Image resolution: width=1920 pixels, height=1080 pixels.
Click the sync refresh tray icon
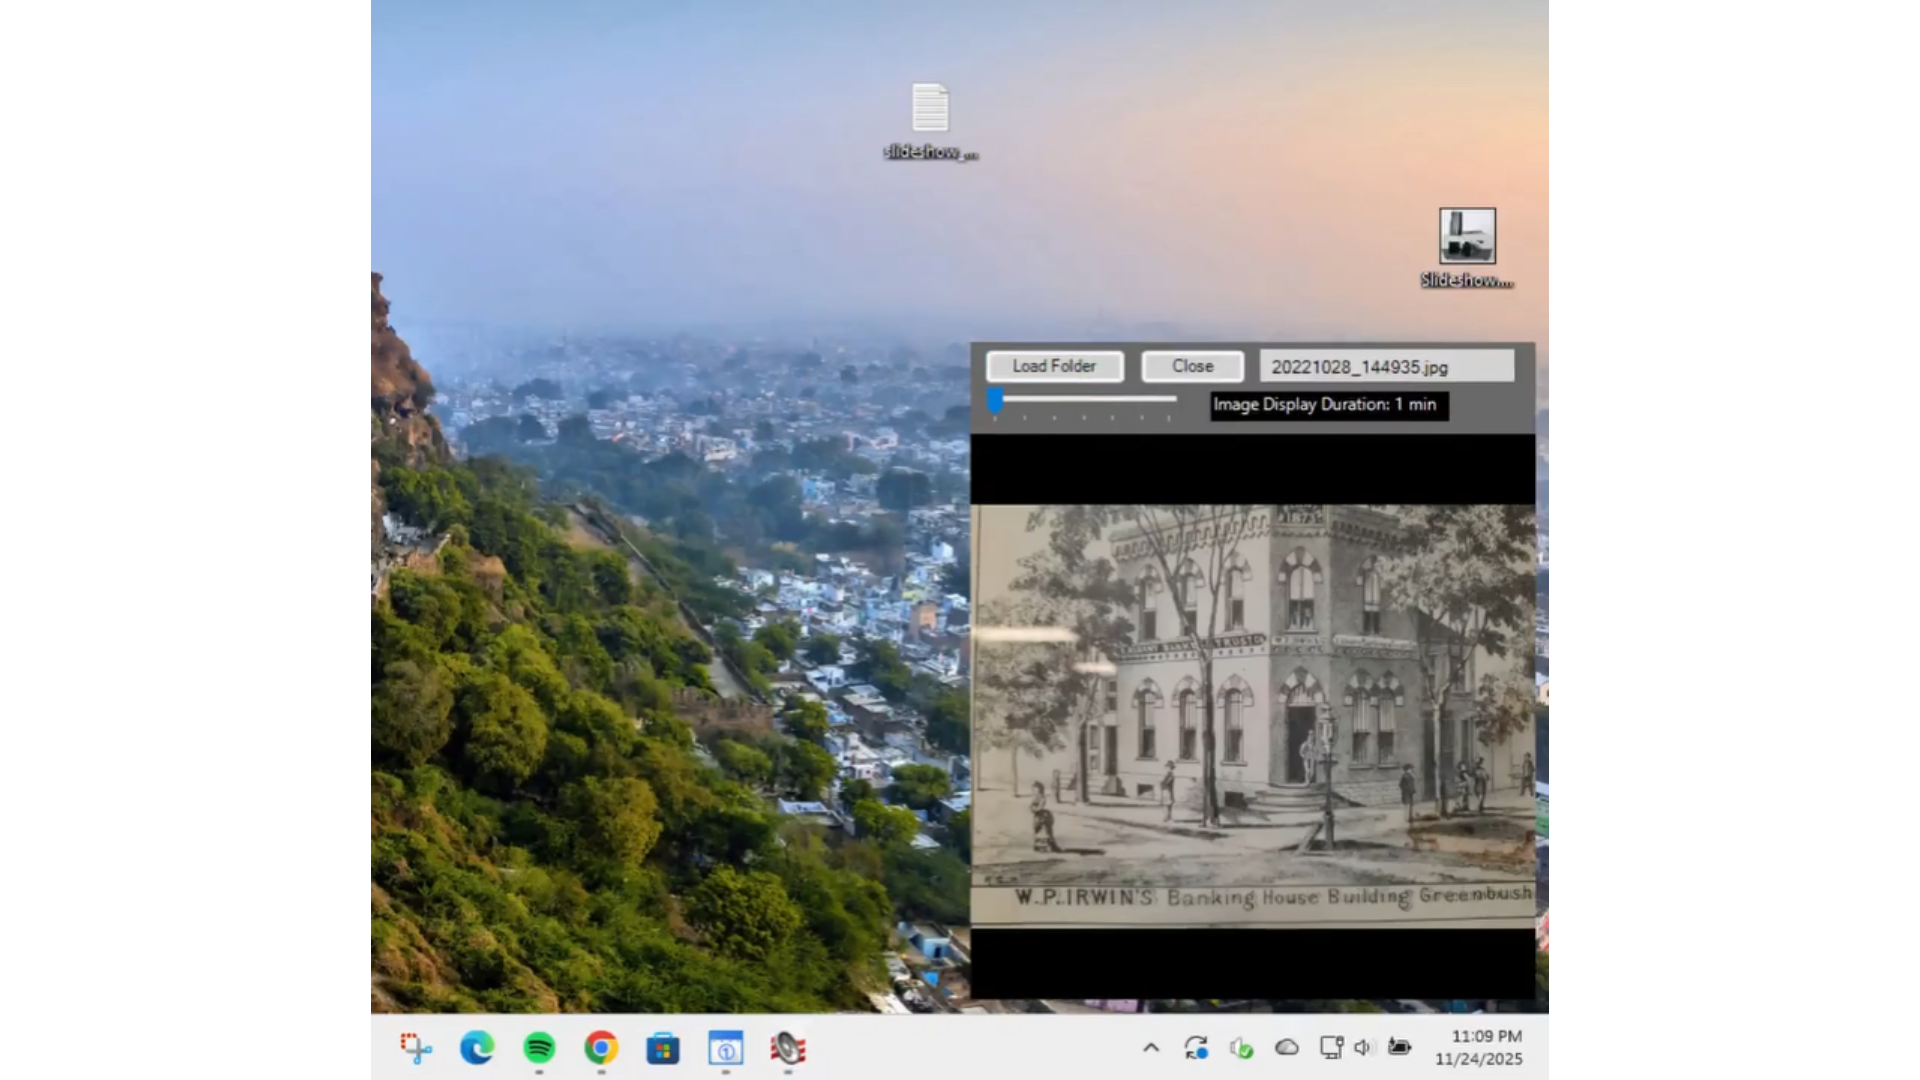pos(1196,1048)
